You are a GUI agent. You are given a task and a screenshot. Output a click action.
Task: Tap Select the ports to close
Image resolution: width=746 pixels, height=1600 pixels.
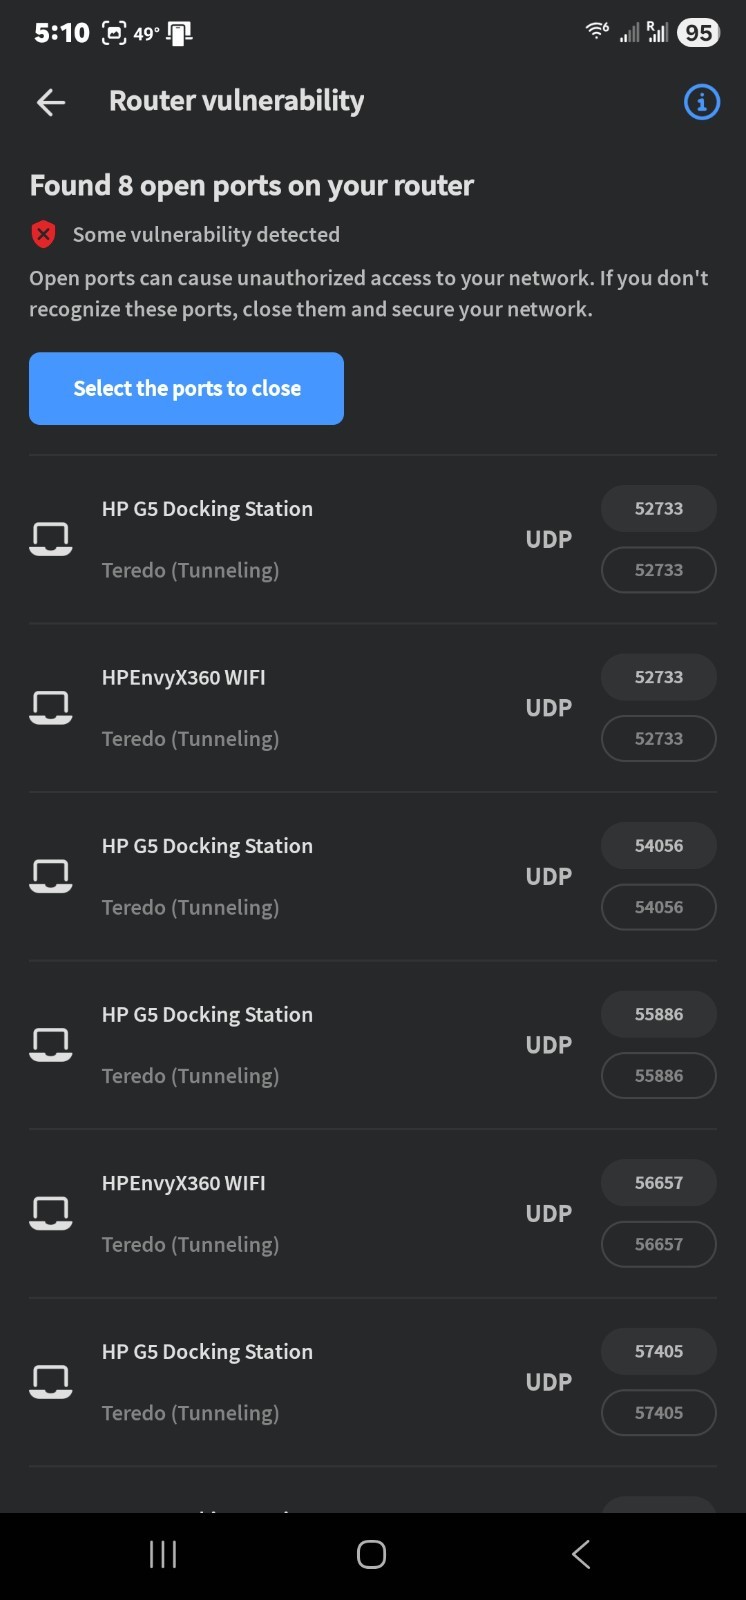point(186,388)
